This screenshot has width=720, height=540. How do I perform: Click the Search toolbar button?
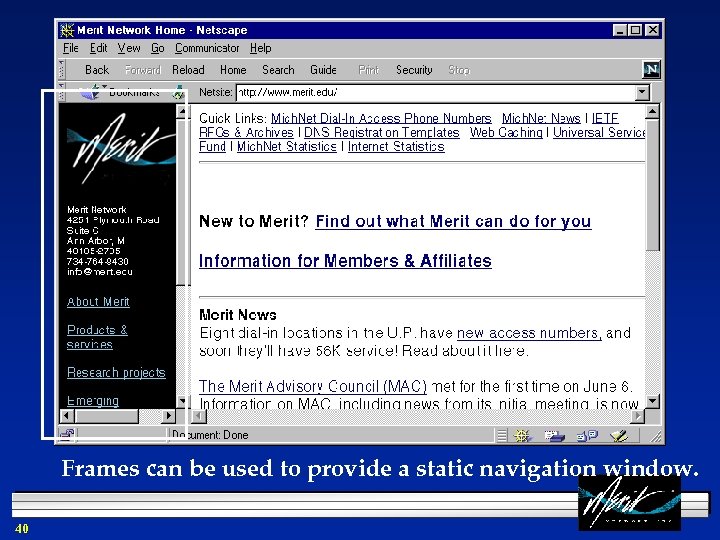point(278,70)
